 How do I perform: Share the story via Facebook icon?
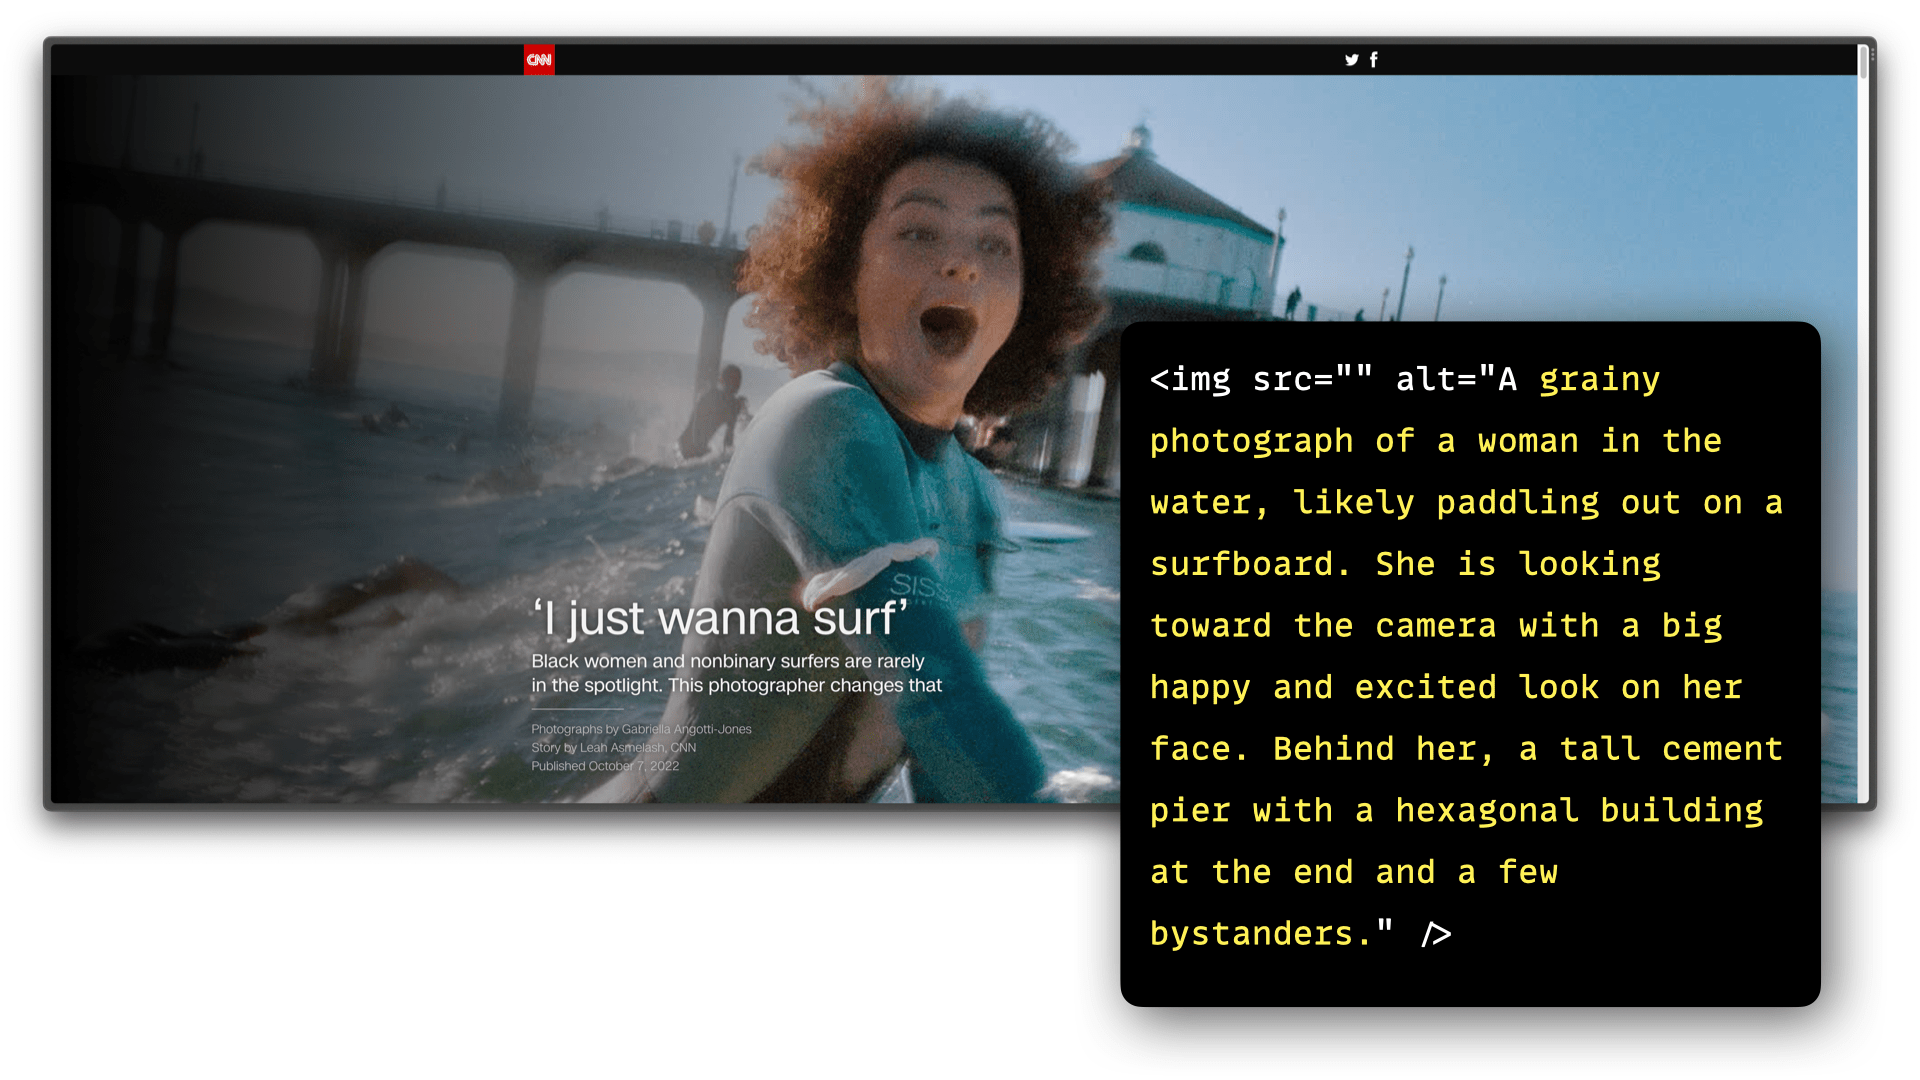1374,60
